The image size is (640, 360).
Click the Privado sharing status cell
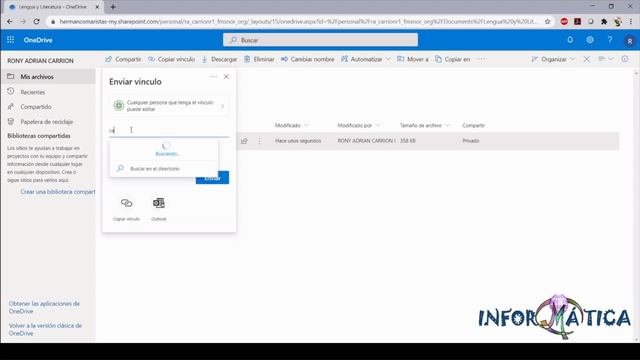(x=471, y=140)
